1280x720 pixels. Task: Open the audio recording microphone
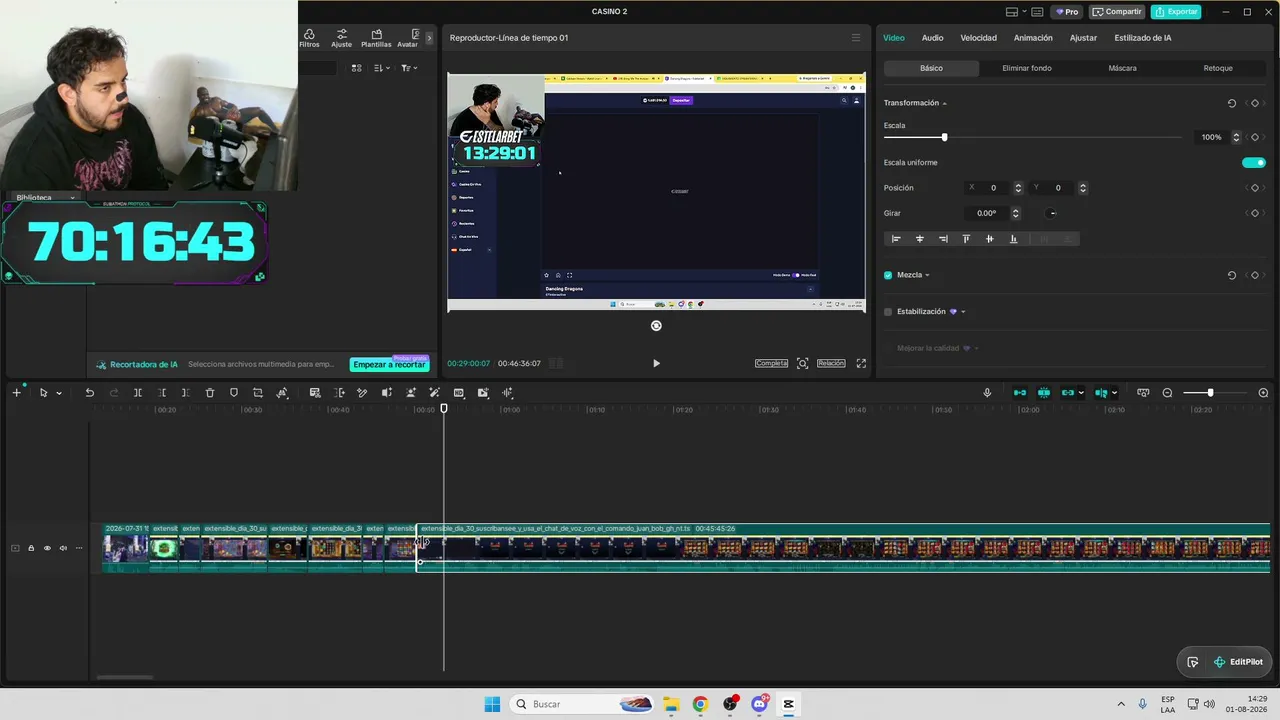coord(987,393)
